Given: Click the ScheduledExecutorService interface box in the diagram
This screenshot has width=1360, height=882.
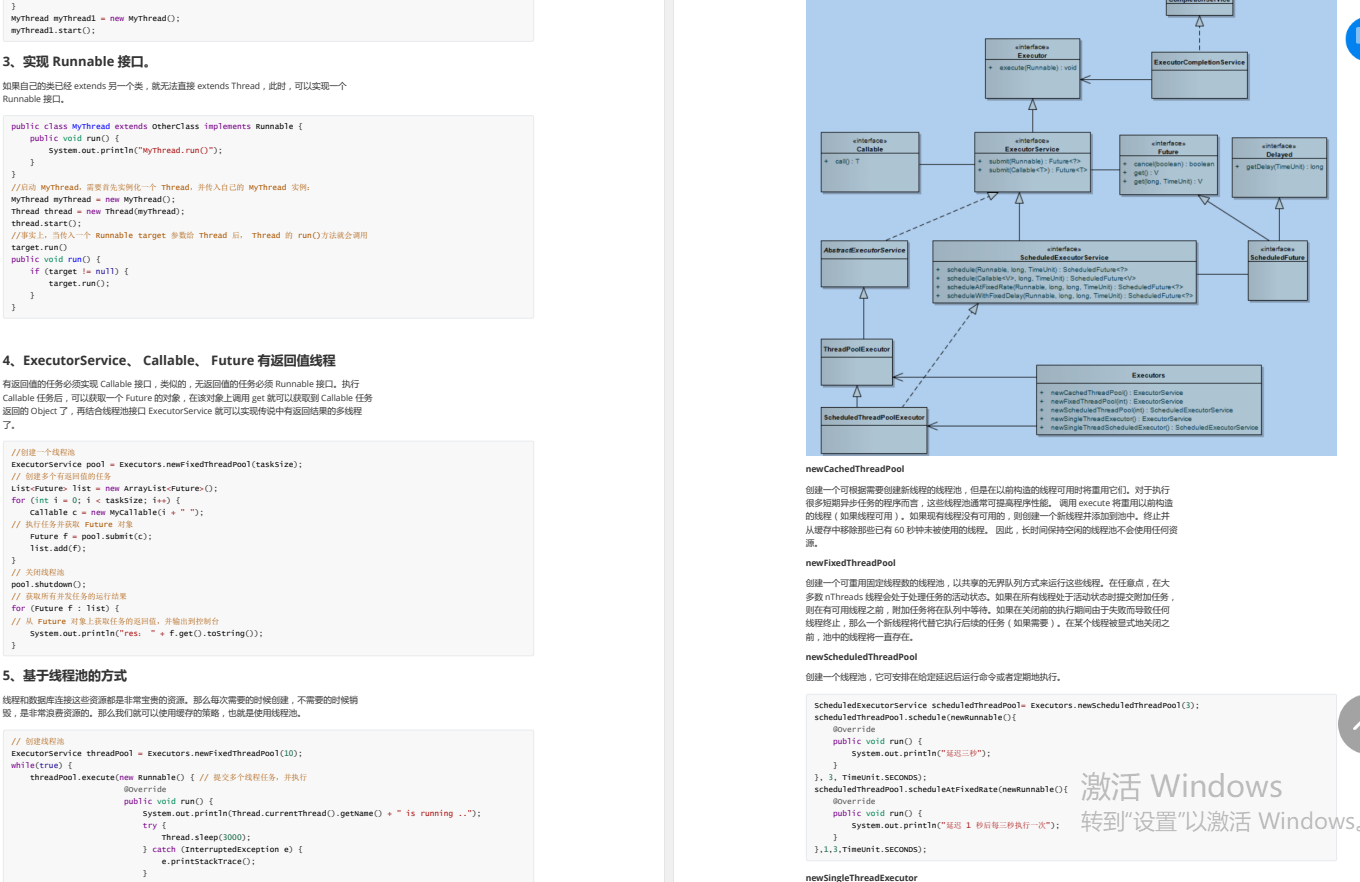Looking at the screenshot, I should (1064, 272).
